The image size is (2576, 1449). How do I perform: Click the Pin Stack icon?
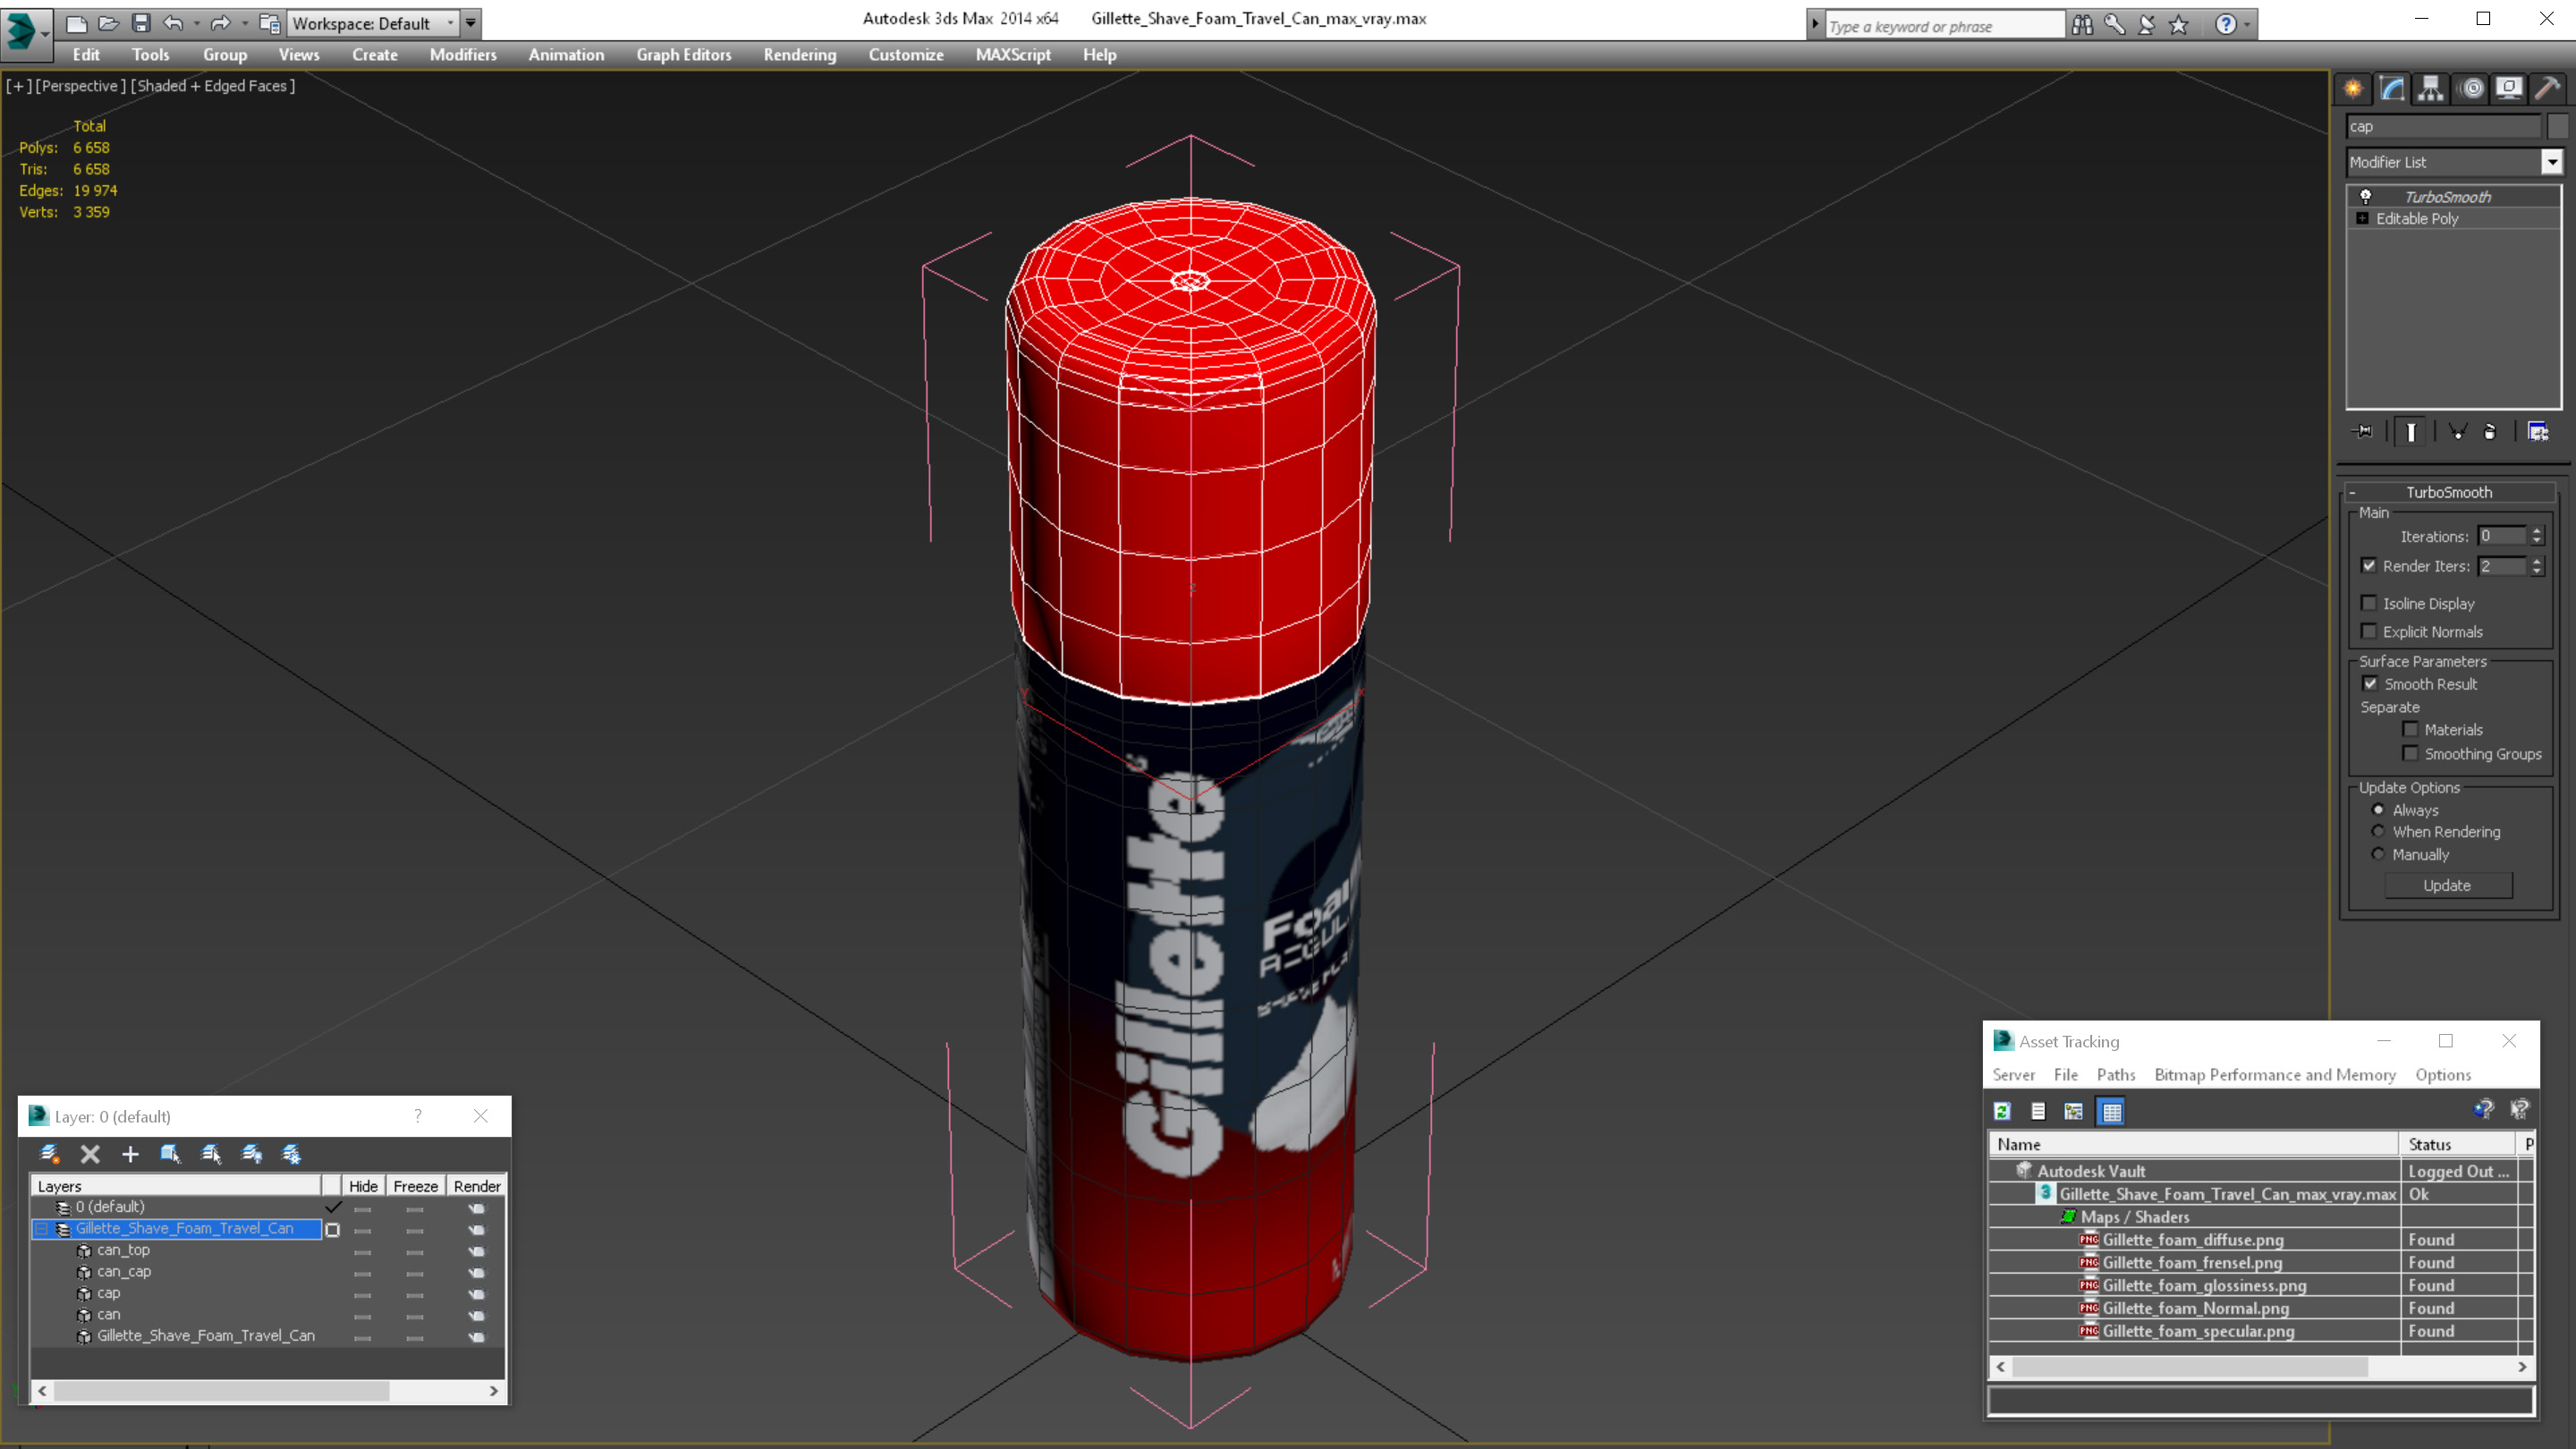click(x=2363, y=432)
